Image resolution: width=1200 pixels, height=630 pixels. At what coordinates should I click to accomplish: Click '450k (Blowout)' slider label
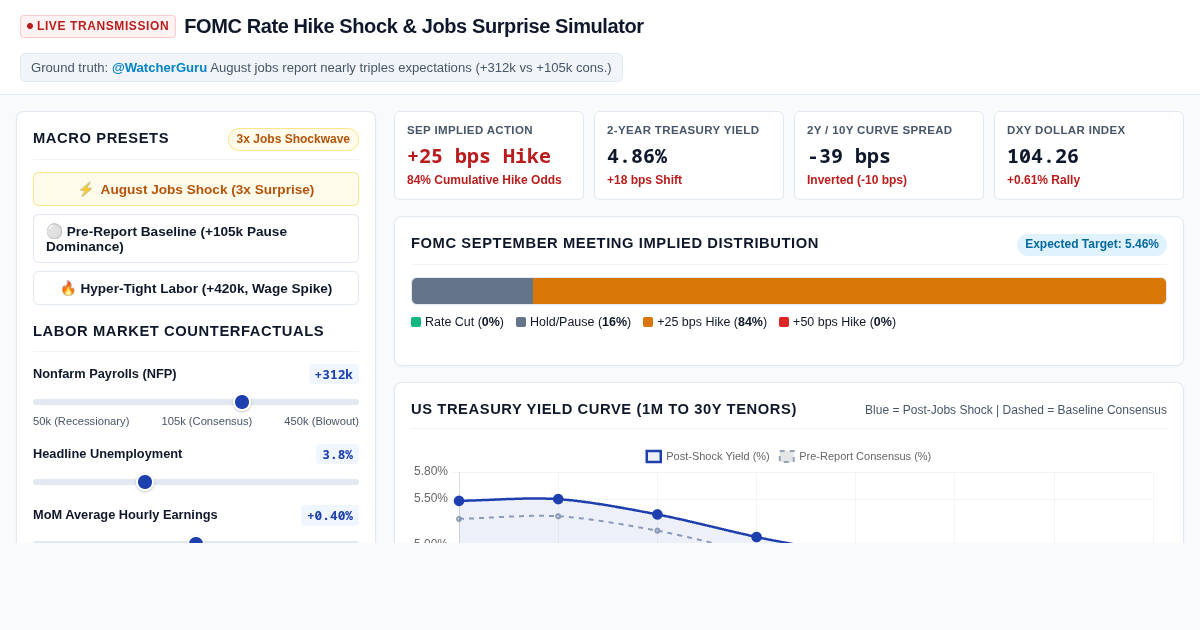[321, 421]
